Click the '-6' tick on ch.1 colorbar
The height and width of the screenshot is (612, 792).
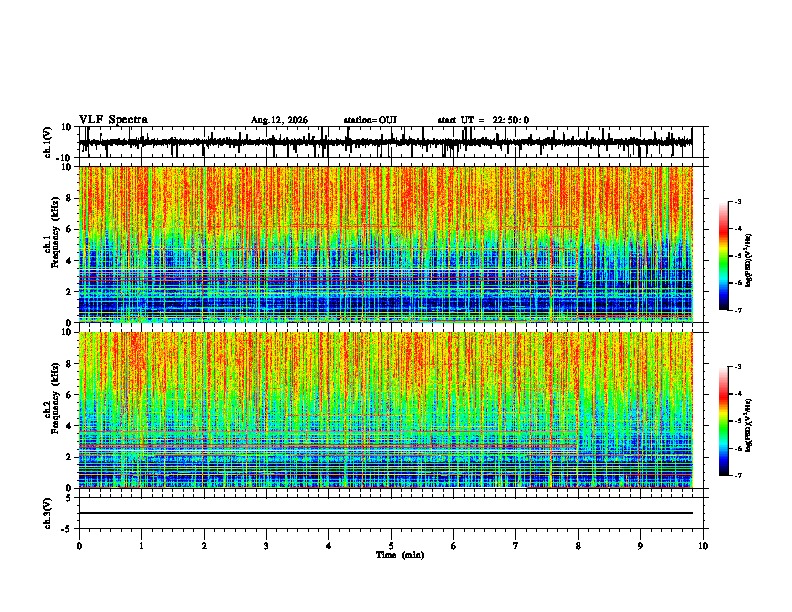coord(738,283)
